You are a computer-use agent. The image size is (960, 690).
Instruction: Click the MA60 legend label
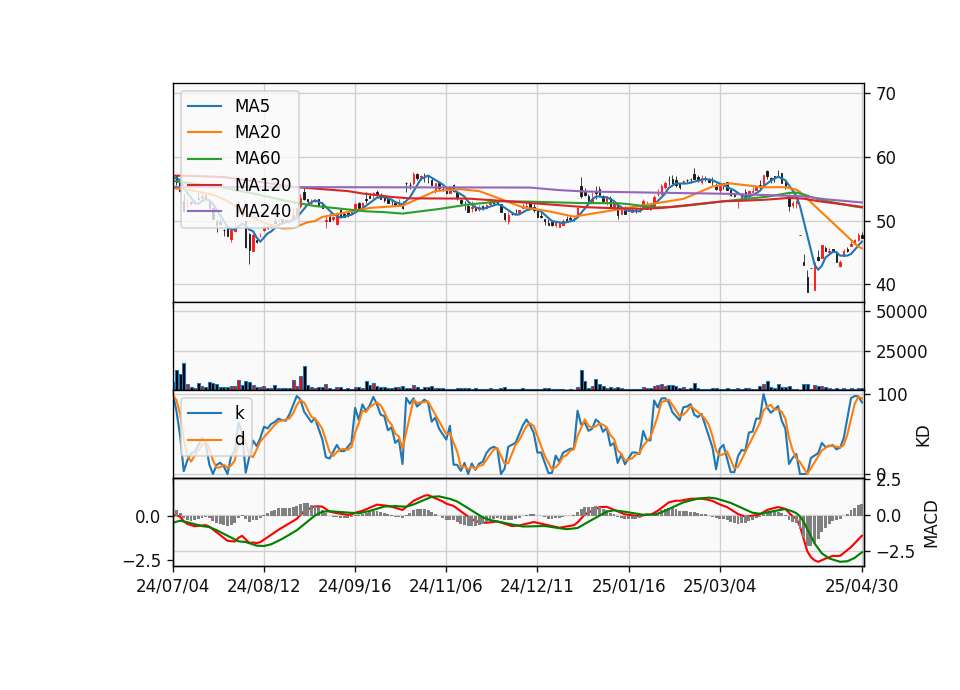click(257, 158)
